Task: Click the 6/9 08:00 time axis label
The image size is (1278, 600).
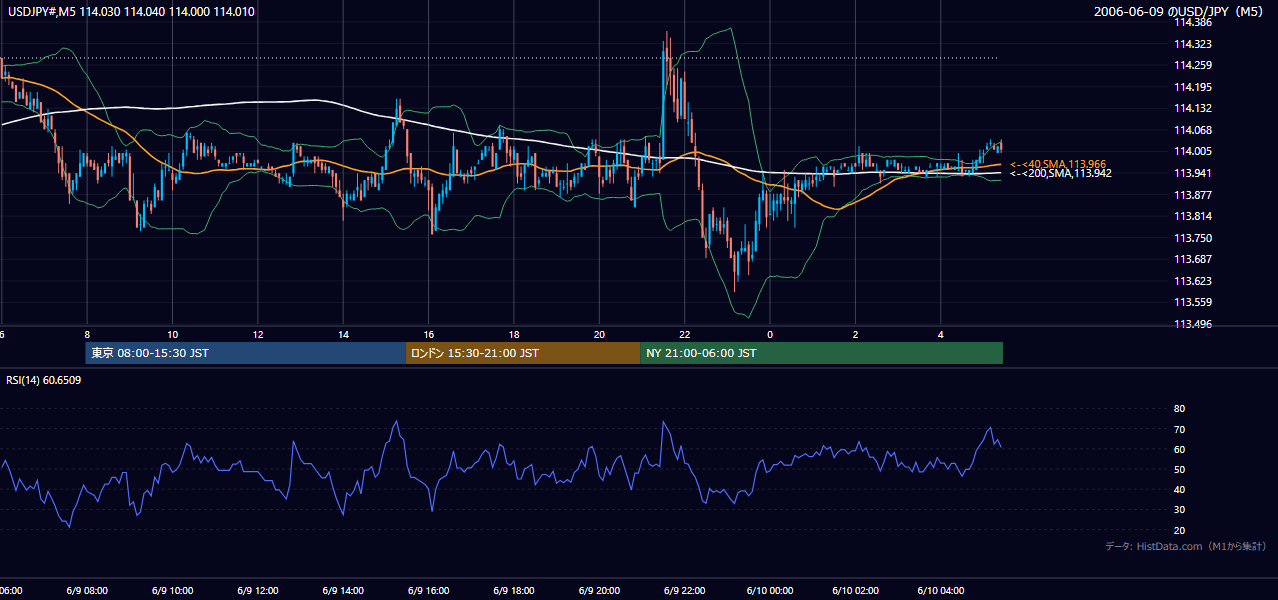Action: (x=87, y=591)
